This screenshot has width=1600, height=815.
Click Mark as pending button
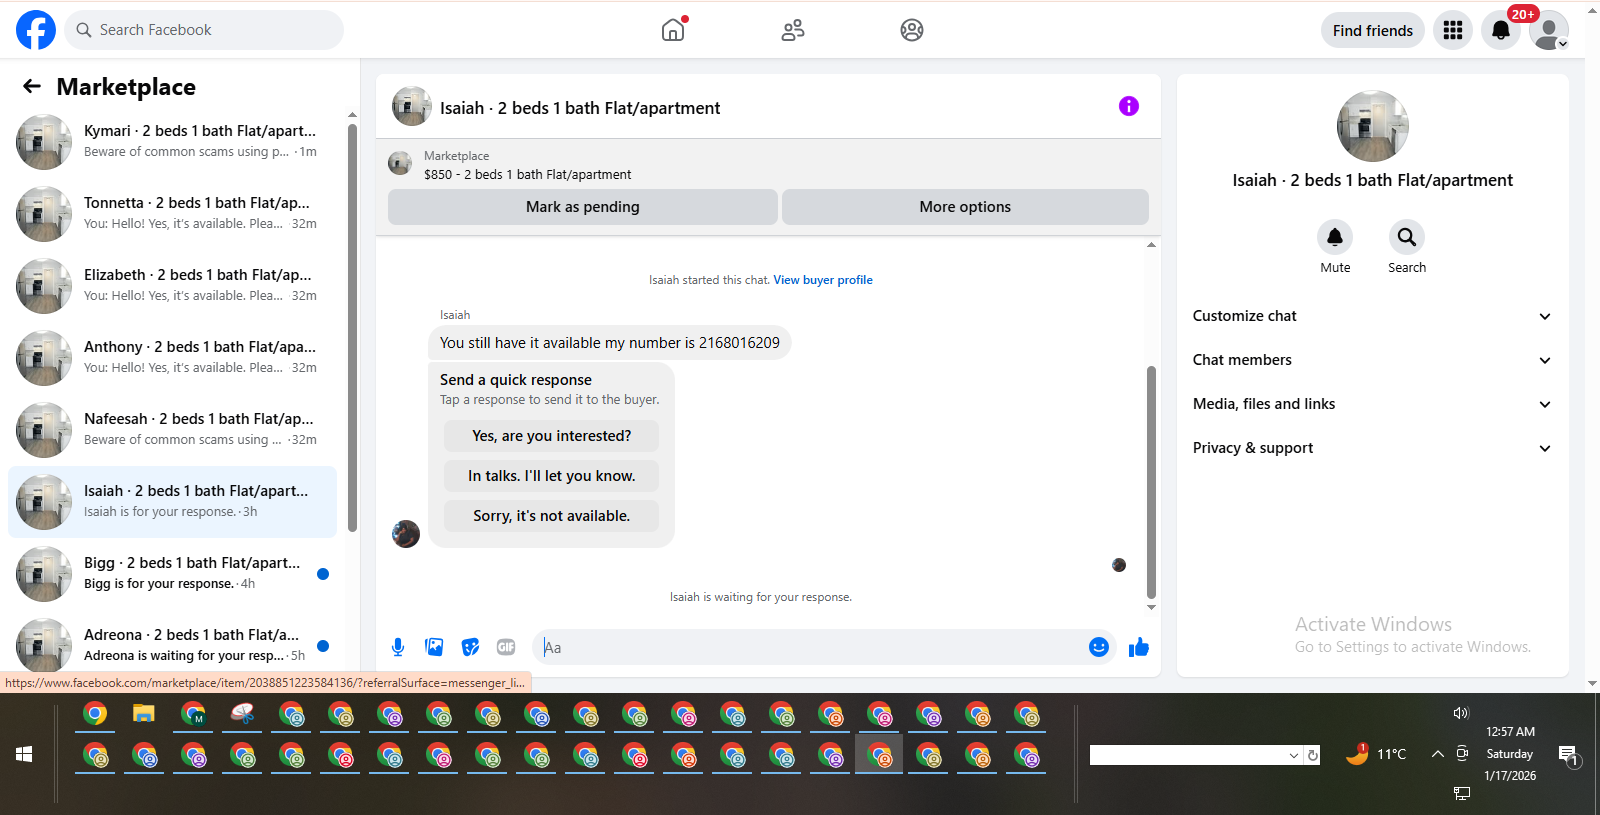click(583, 207)
